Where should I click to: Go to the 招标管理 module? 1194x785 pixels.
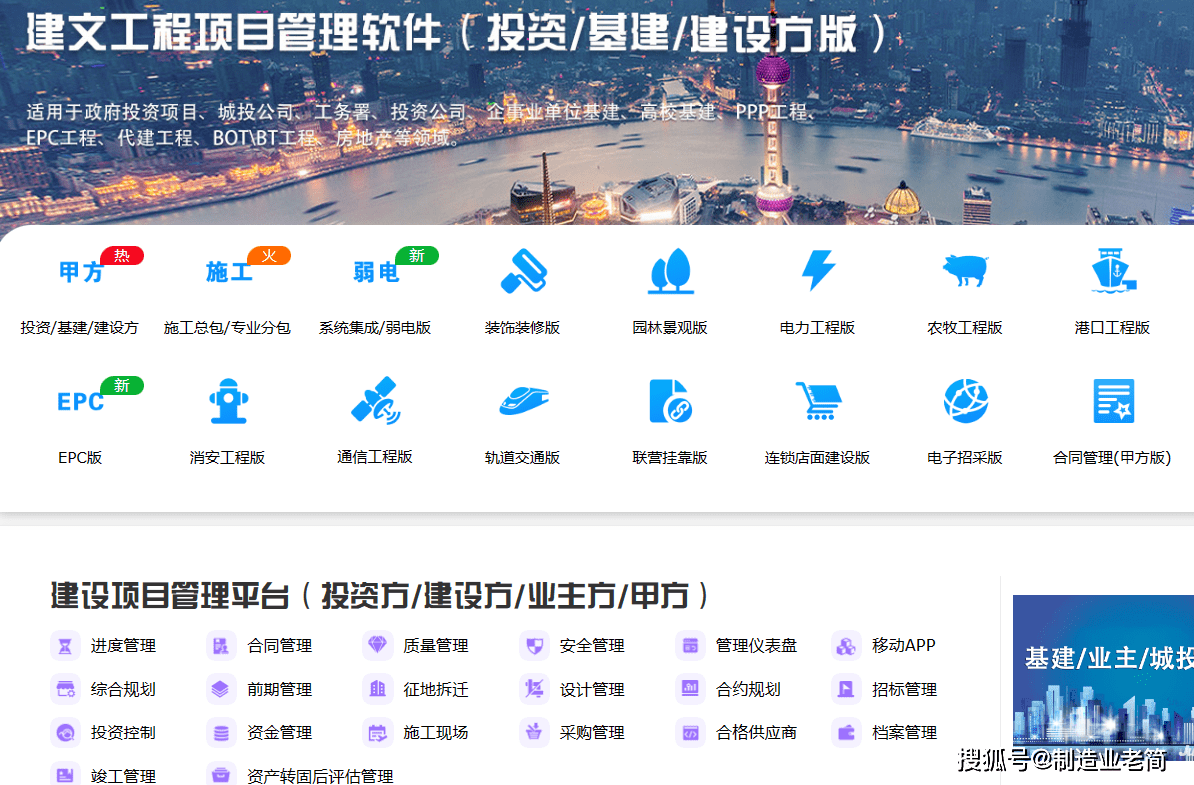pos(904,689)
